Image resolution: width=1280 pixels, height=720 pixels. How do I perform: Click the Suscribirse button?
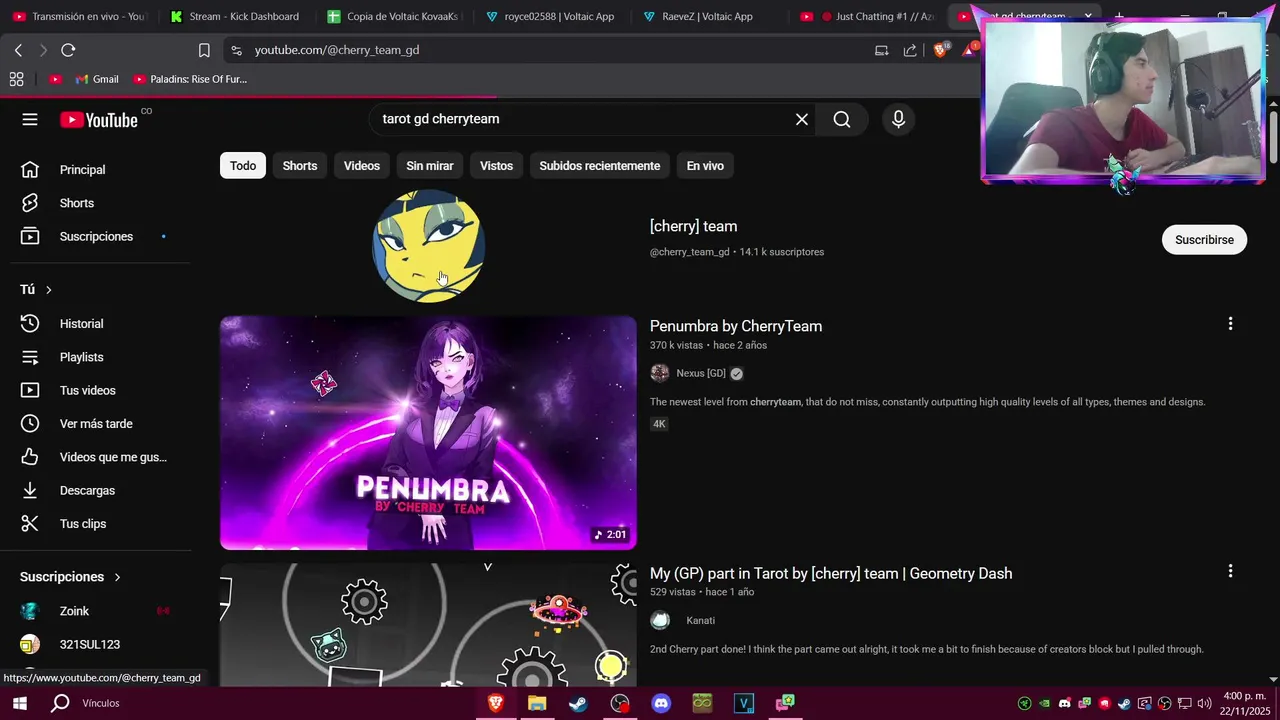[1204, 240]
